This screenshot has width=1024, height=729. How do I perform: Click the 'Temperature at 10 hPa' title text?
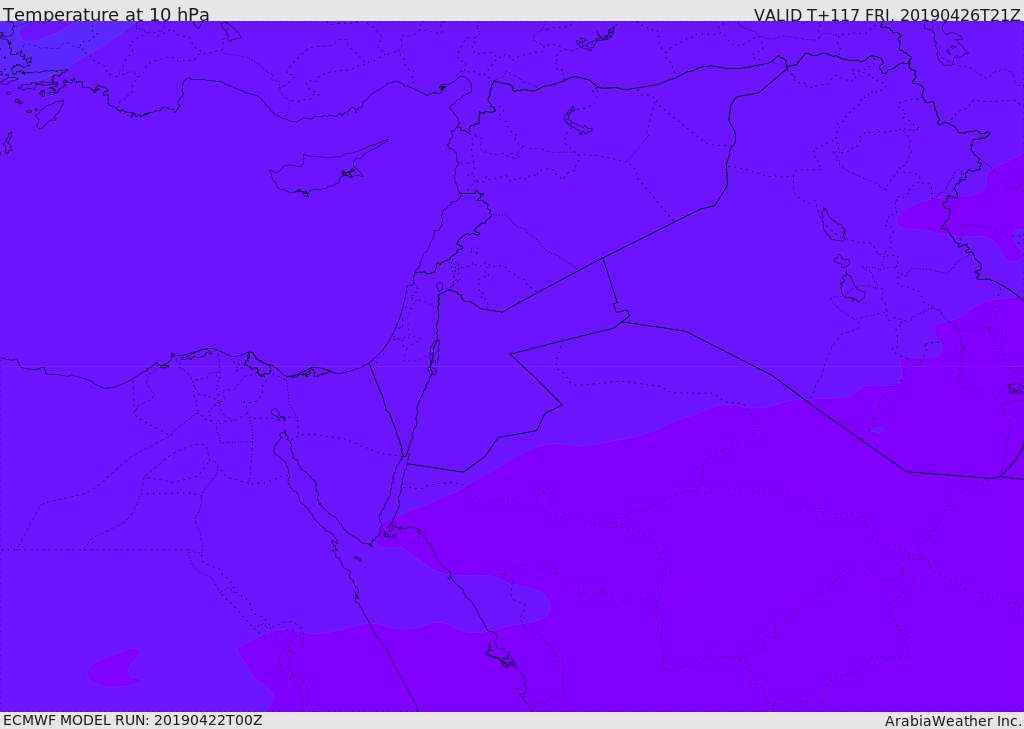pyautogui.click(x=106, y=14)
